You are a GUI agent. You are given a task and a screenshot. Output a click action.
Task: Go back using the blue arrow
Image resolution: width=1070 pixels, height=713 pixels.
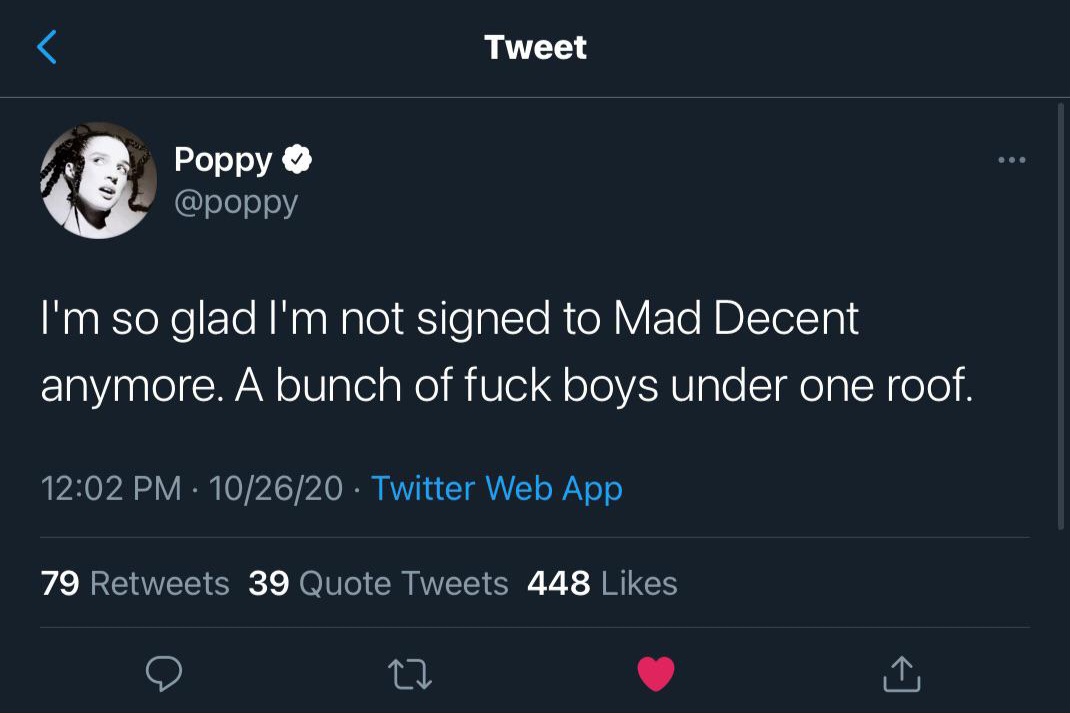pyautogui.click(x=47, y=47)
